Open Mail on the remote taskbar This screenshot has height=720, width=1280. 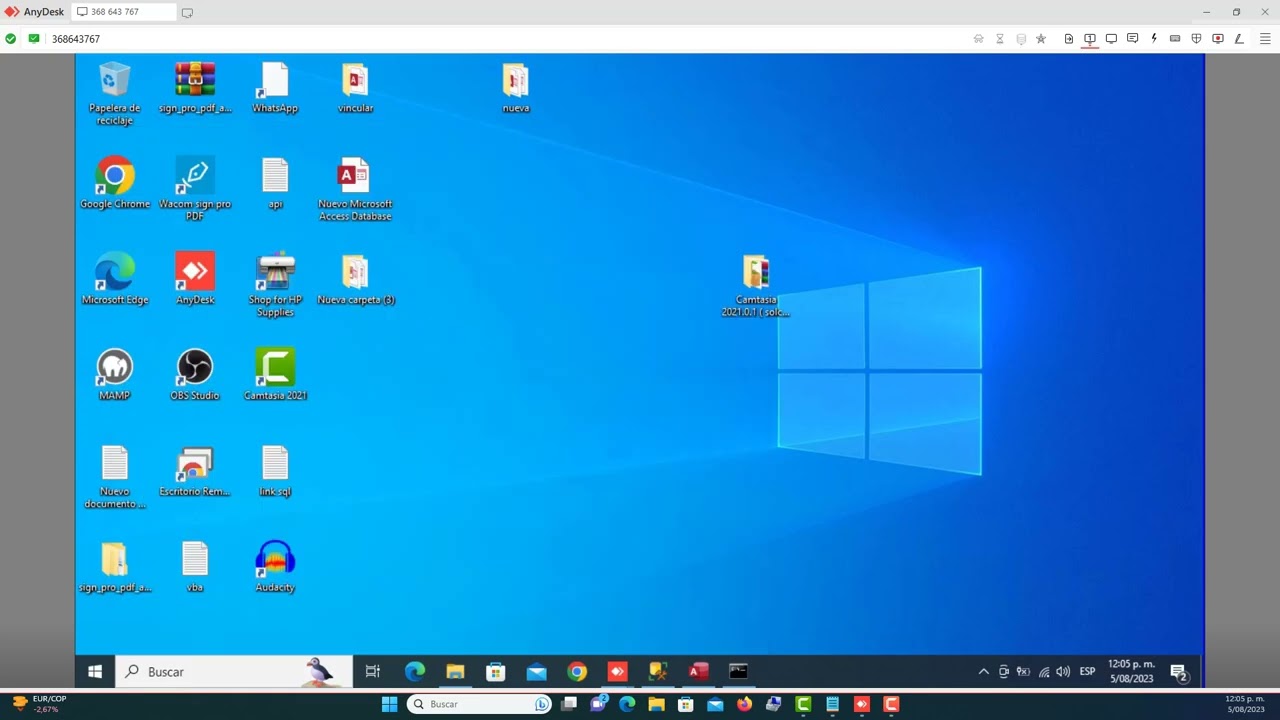pyautogui.click(x=537, y=672)
